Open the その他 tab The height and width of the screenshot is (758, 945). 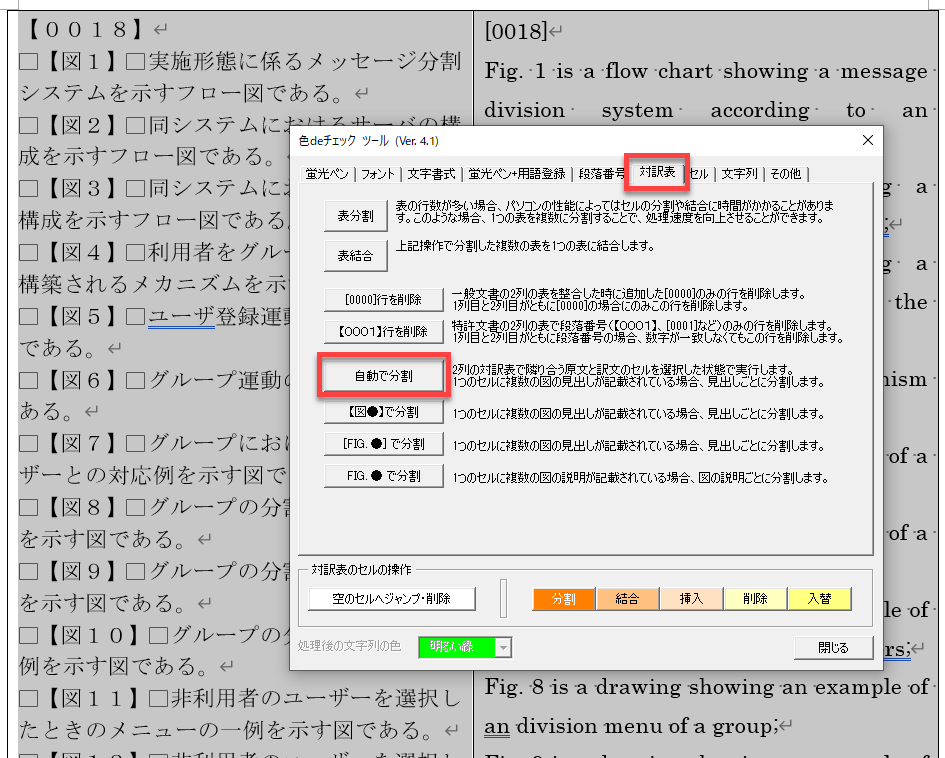[785, 174]
